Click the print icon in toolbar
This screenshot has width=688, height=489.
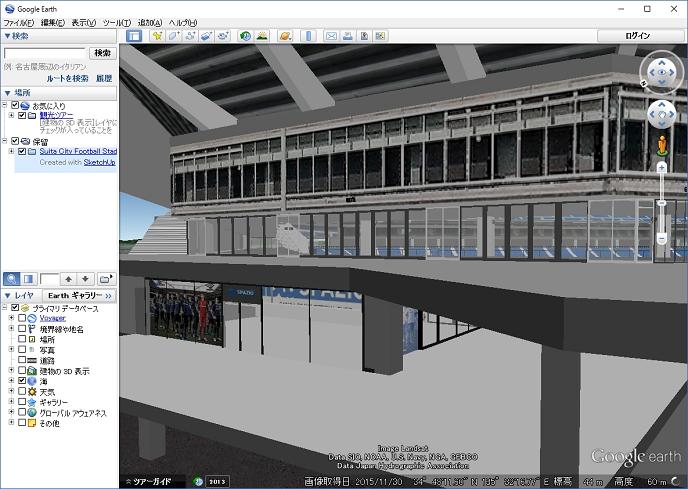(348, 36)
